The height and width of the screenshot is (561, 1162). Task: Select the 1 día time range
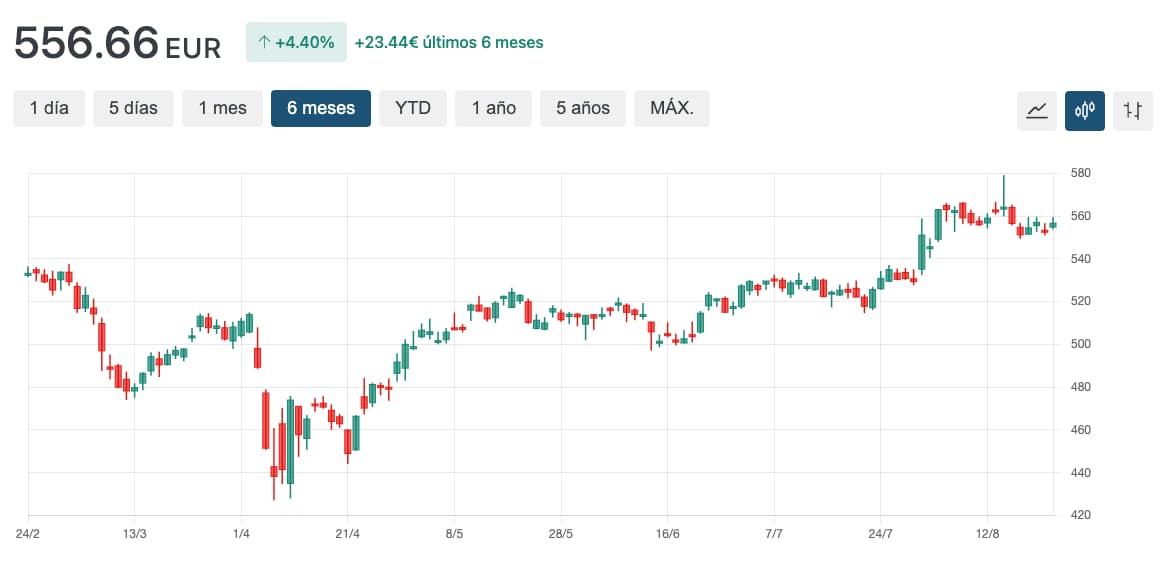(49, 108)
